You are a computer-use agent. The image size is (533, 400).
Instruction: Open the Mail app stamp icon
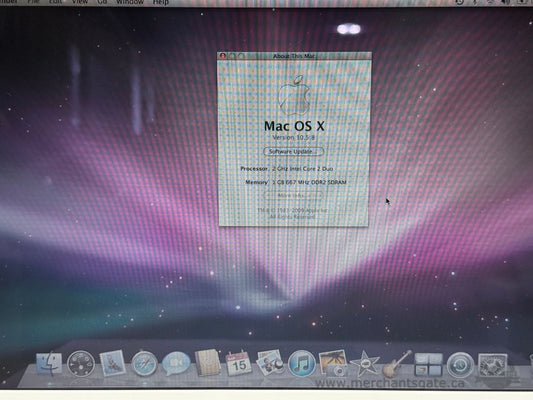coord(113,363)
